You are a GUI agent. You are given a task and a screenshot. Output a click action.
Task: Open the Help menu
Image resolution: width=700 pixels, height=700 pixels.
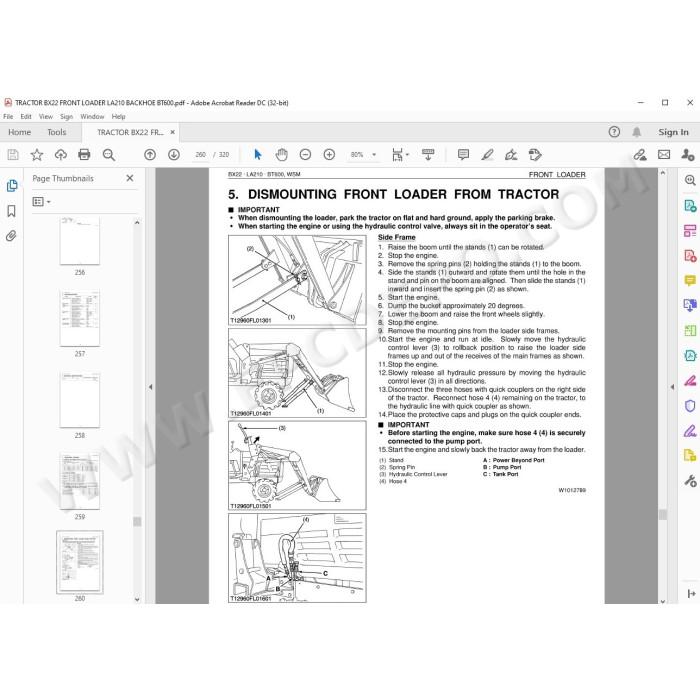(x=118, y=117)
